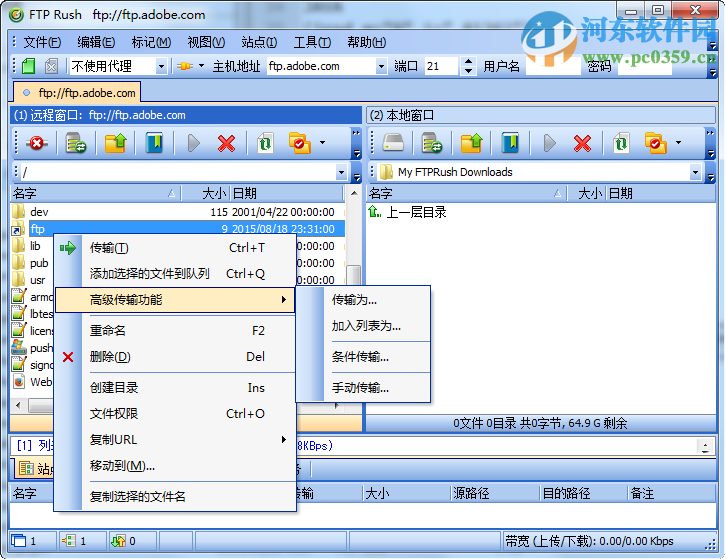Click the server list icon in local toolbar
The image size is (726, 560).
pyautogui.click(x=432, y=143)
